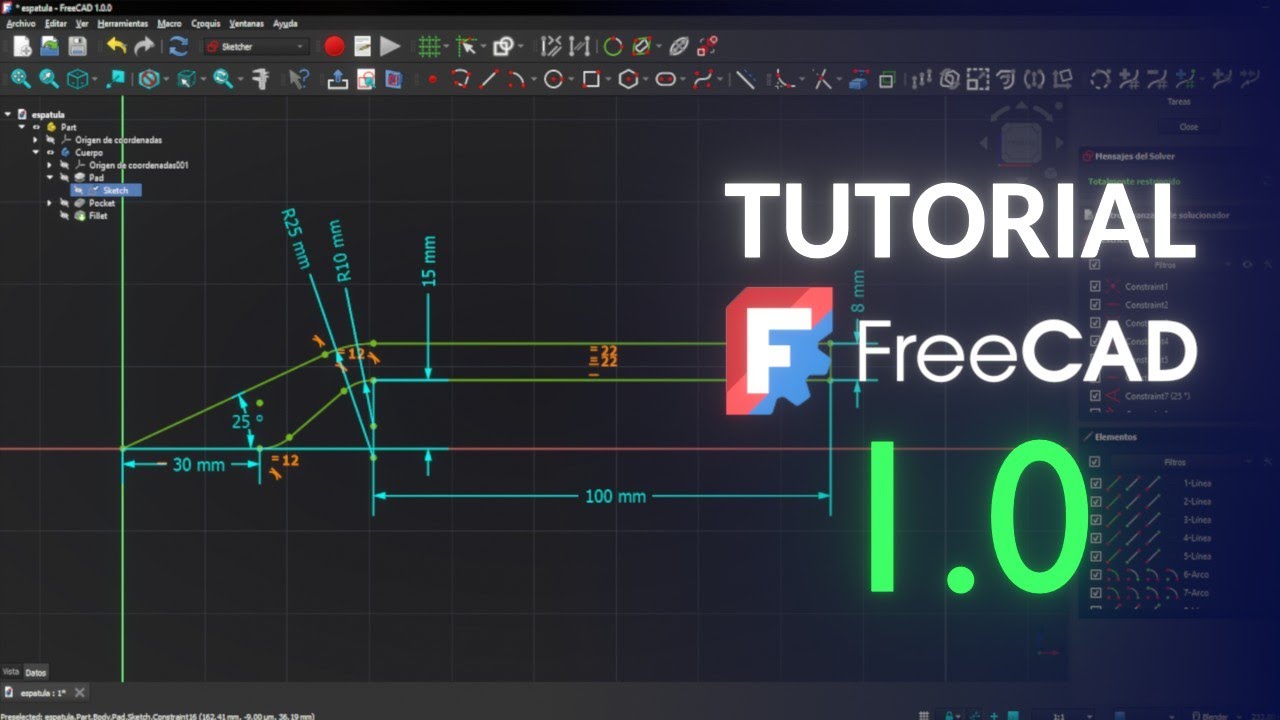The height and width of the screenshot is (720, 1280).
Task: Select the Polyline tool
Action: [x=461, y=78]
